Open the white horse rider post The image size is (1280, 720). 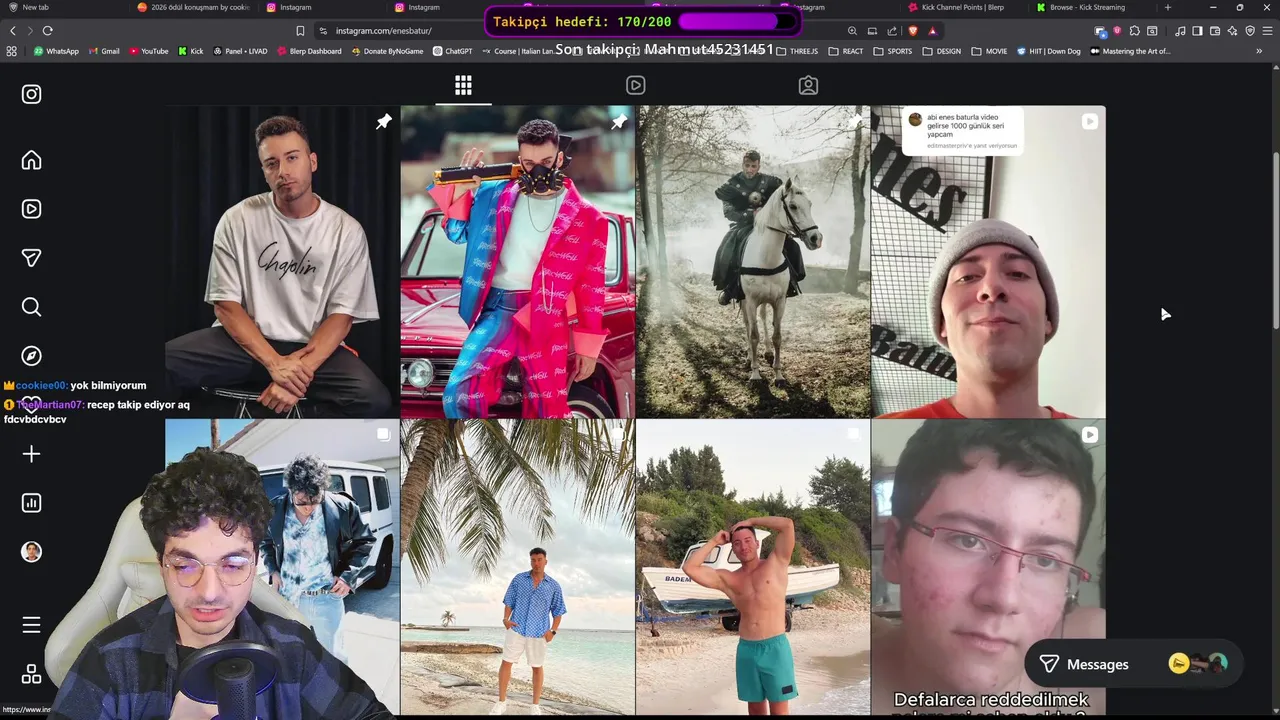pos(753,261)
